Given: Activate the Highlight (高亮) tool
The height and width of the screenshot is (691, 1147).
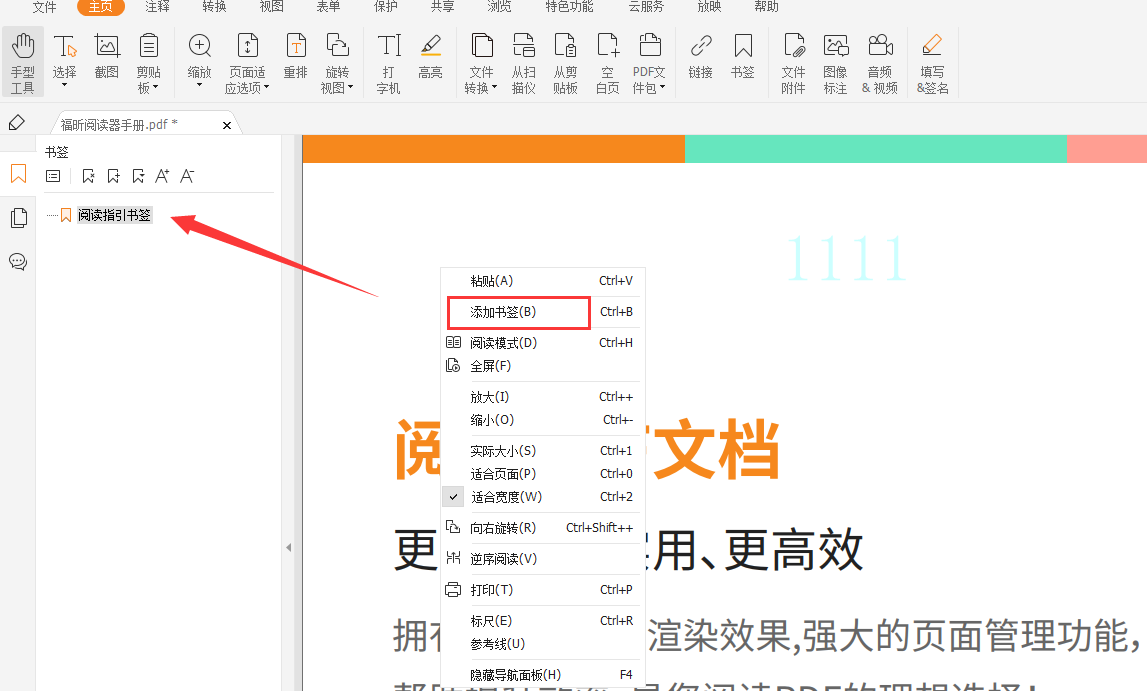Looking at the screenshot, I should tap(431, 60).
